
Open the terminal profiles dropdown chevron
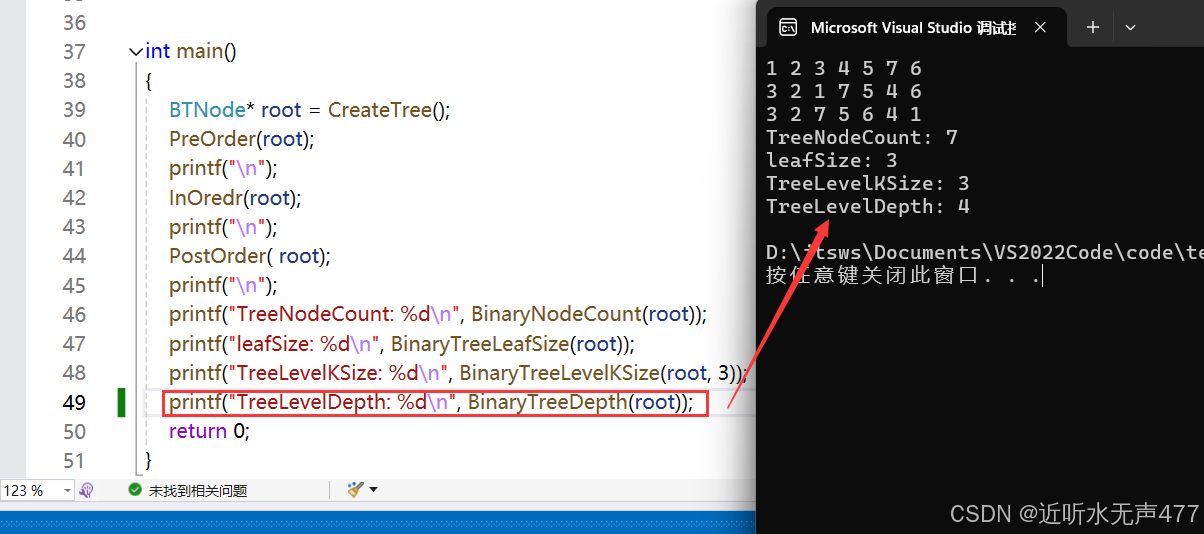click(x=1130, y=28)
